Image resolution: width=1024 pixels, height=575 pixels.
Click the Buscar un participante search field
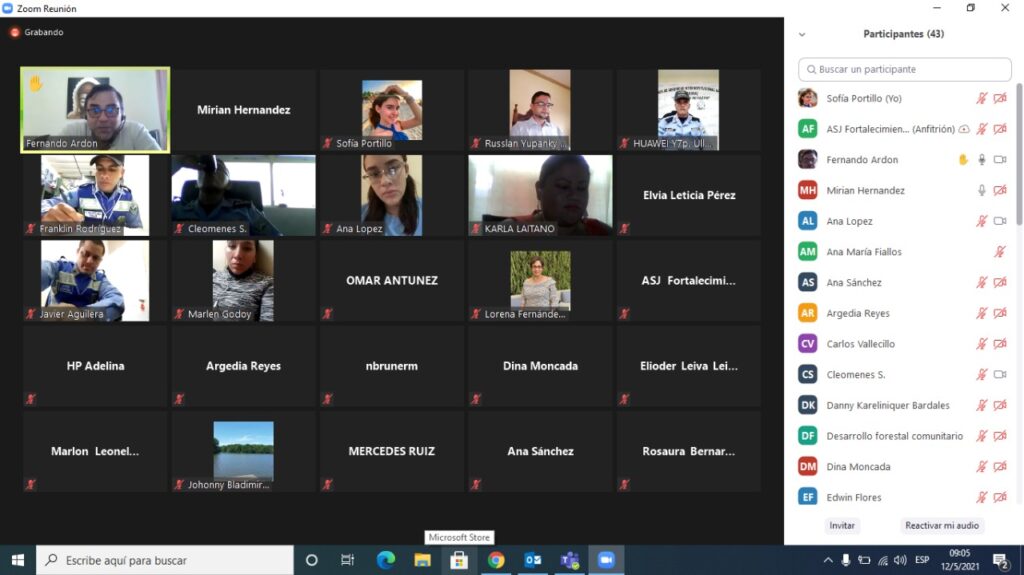905,69
